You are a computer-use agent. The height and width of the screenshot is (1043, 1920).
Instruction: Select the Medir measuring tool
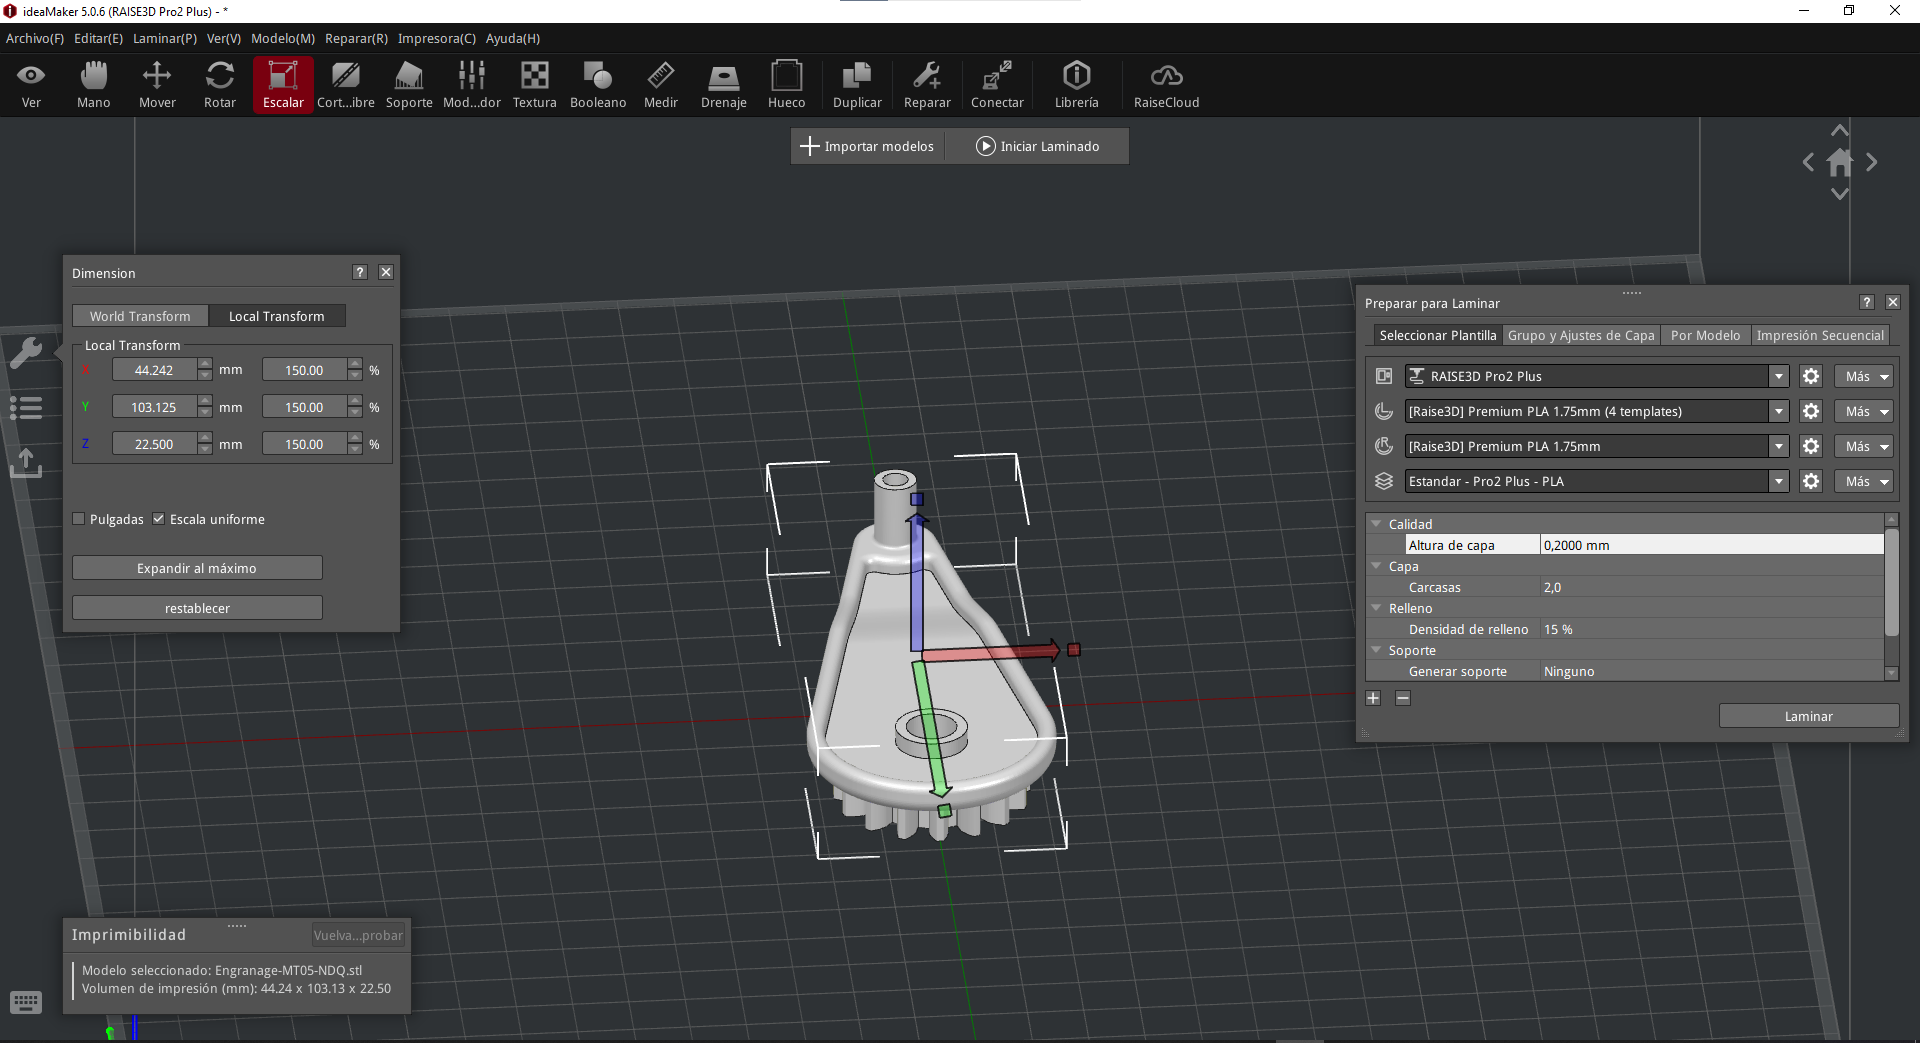(x=661, y=85)
